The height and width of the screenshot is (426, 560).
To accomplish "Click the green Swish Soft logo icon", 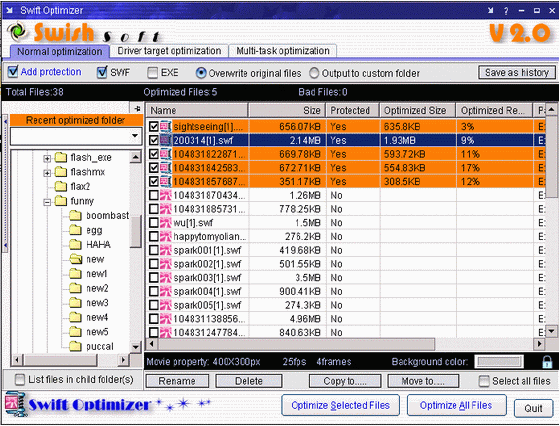I will pos(17,31).
